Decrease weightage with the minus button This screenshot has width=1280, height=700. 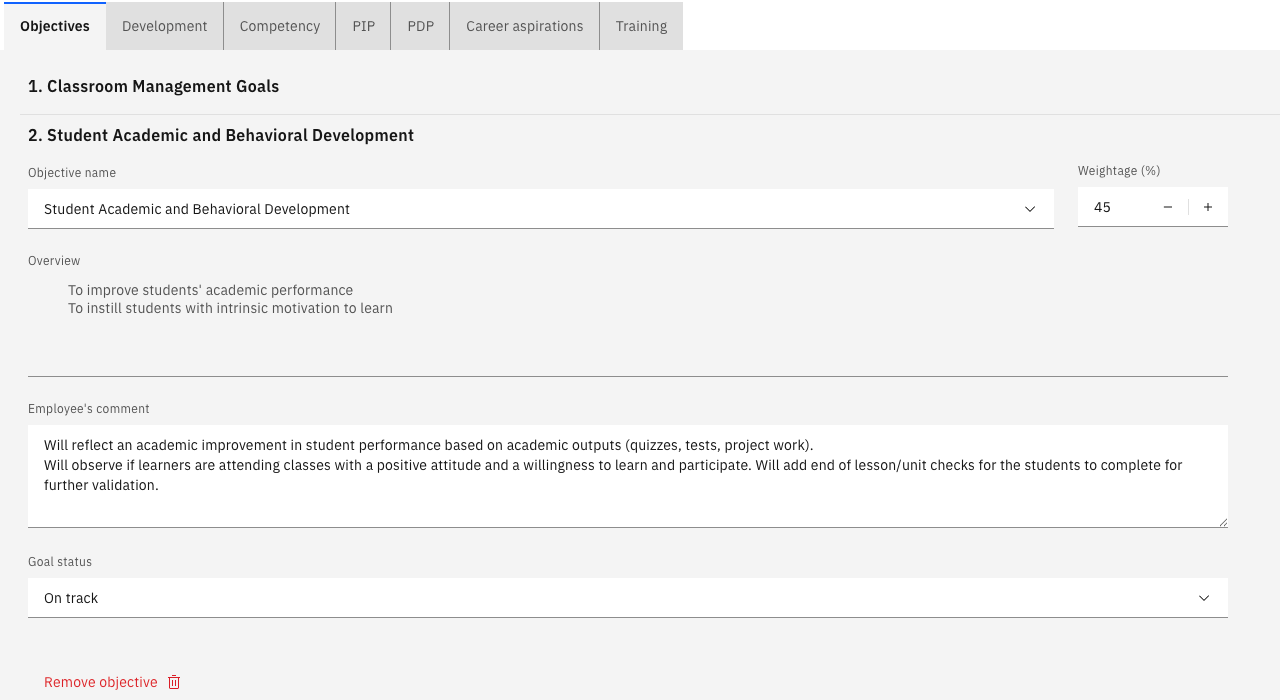1168,207
